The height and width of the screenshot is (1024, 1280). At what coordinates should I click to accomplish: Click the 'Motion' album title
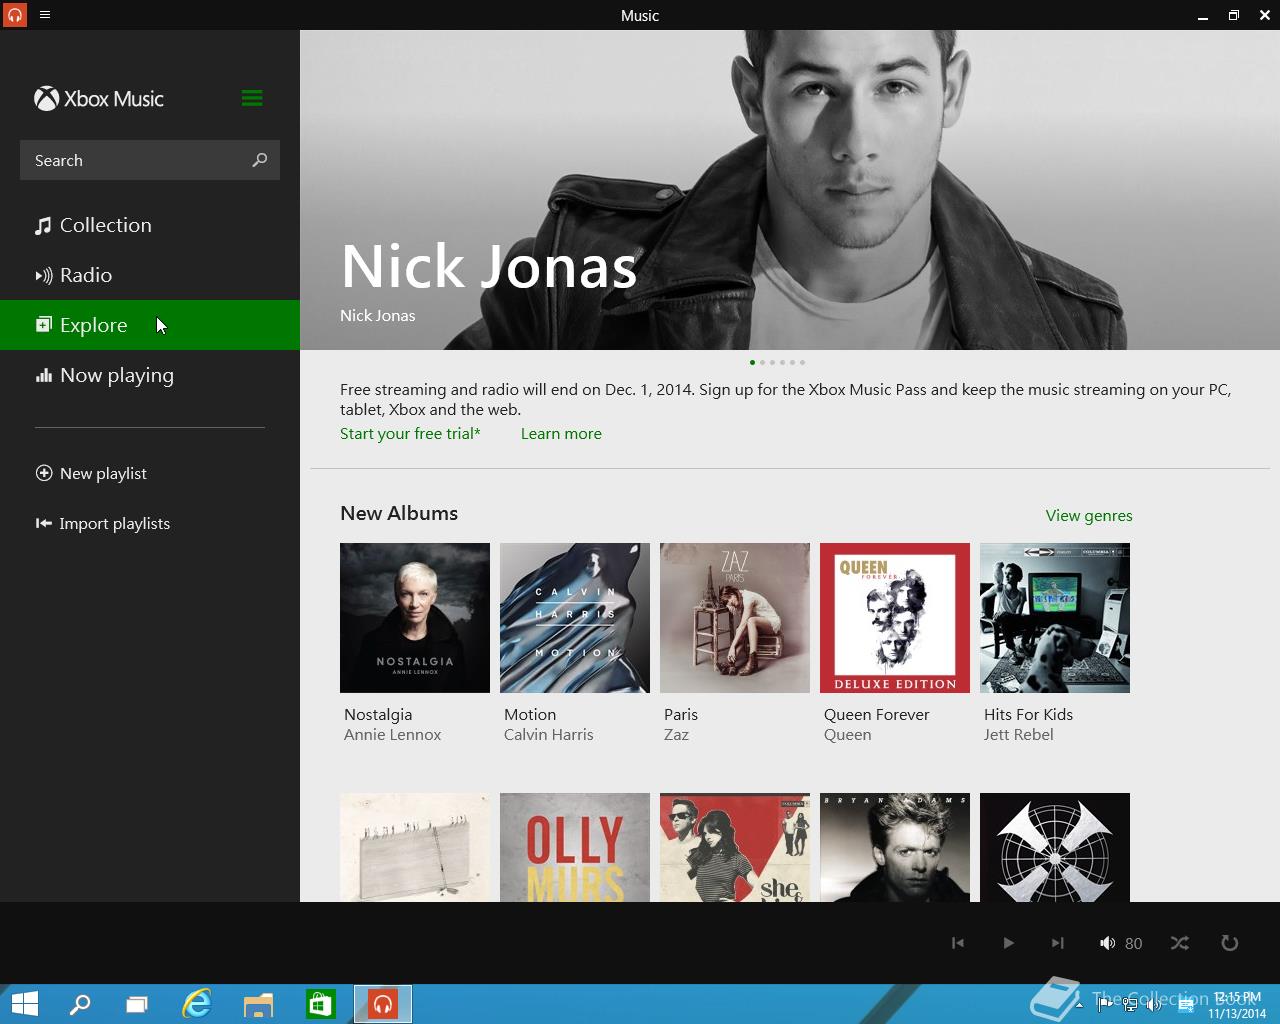530,714
